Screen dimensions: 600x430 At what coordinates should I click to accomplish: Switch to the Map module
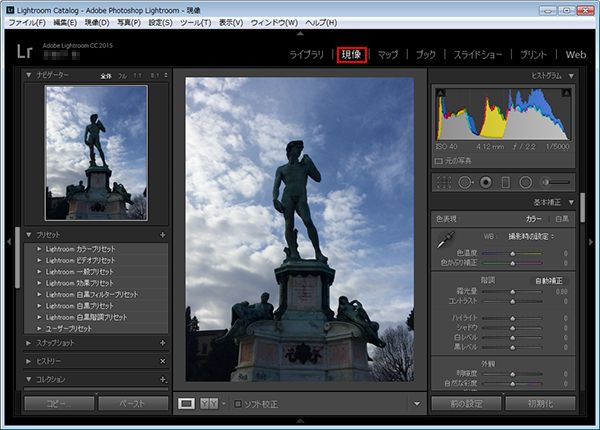[388, 55]
